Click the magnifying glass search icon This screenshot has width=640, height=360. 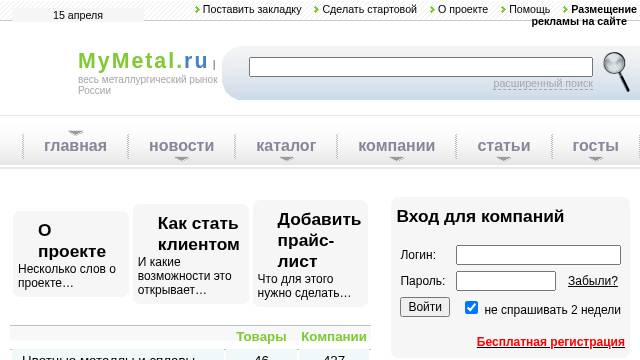pyautogui.click(x=616, y=71)
